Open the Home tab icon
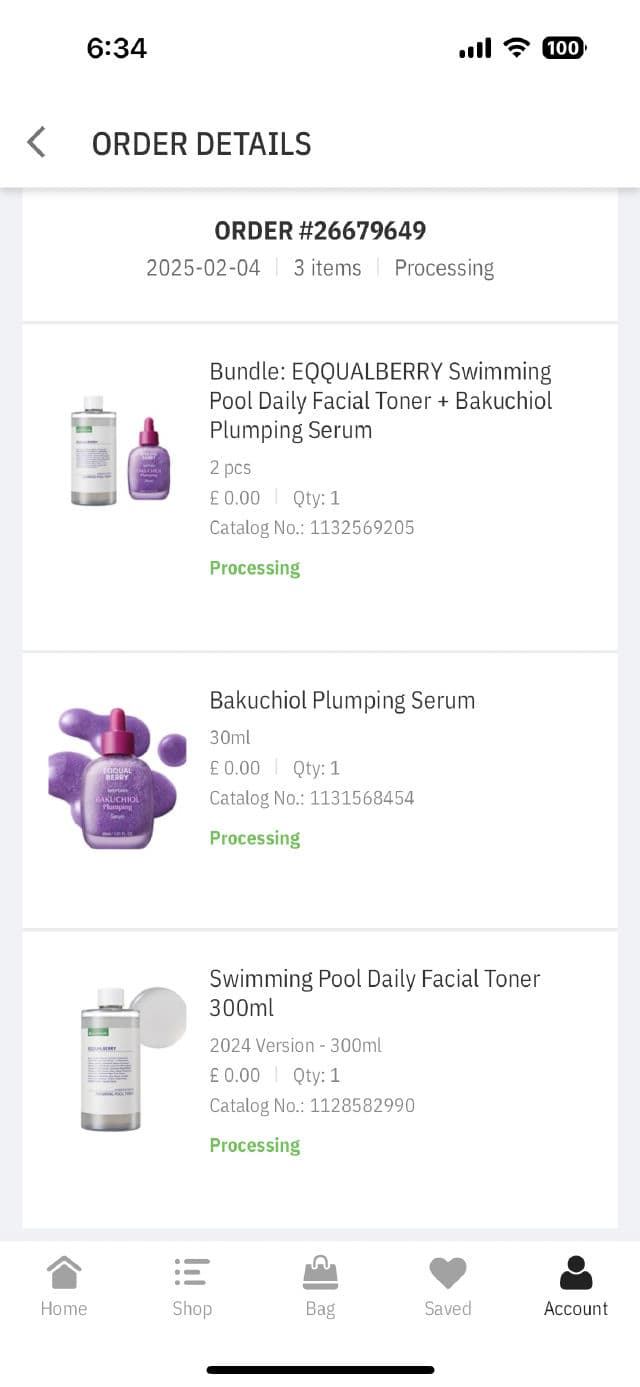This screenshot has height=1387, width=640. click(64, 1273)
